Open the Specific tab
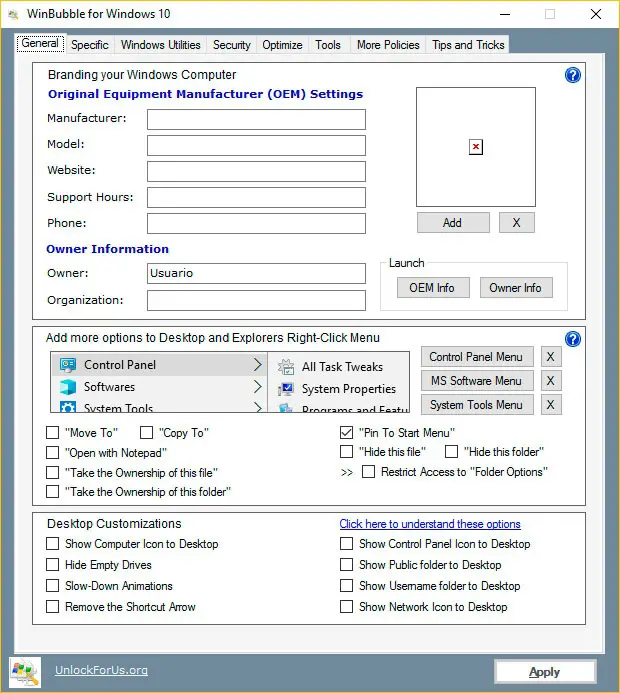620x693 pixels. click(x=90, y=45)
